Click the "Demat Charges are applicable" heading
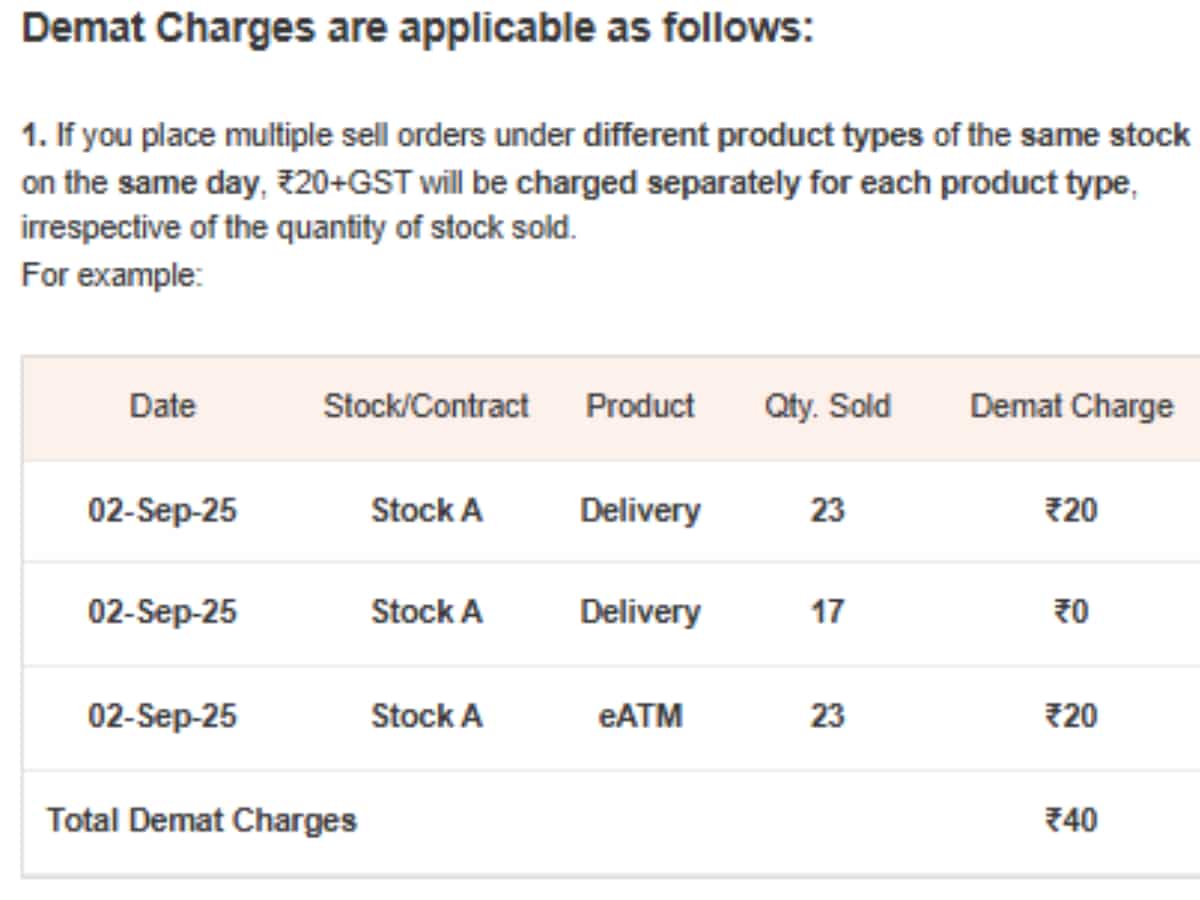 pyautogui.click(x=417, y=28)
